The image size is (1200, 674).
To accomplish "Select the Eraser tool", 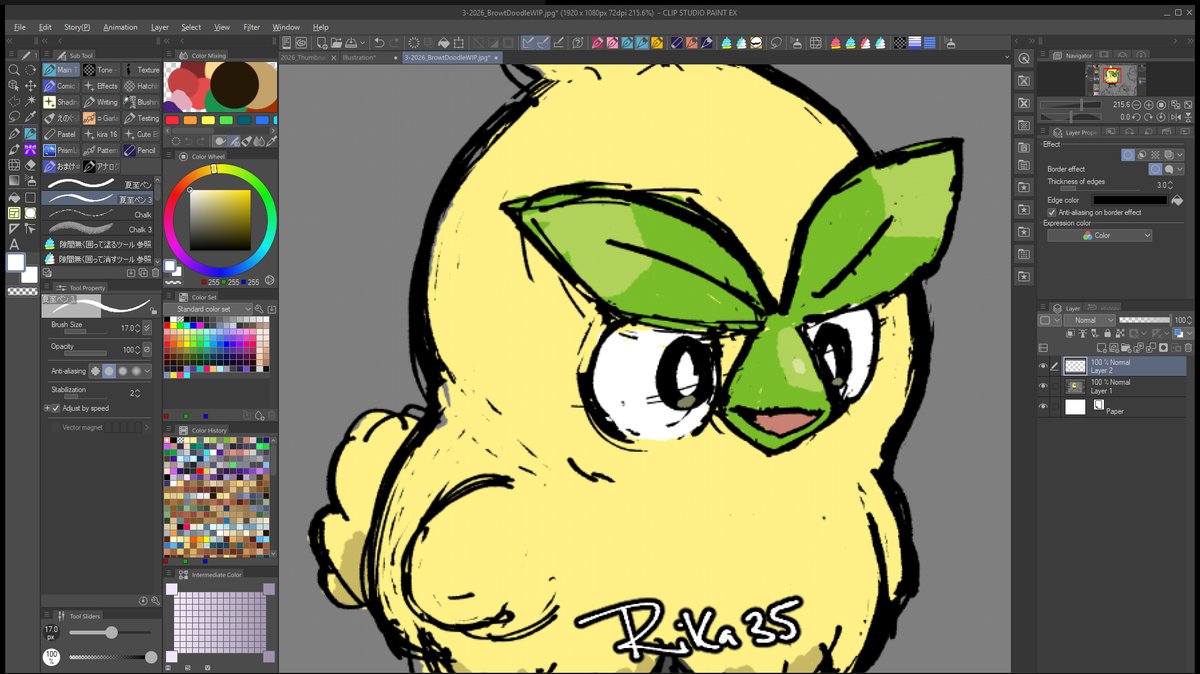I will coord(30,165).
